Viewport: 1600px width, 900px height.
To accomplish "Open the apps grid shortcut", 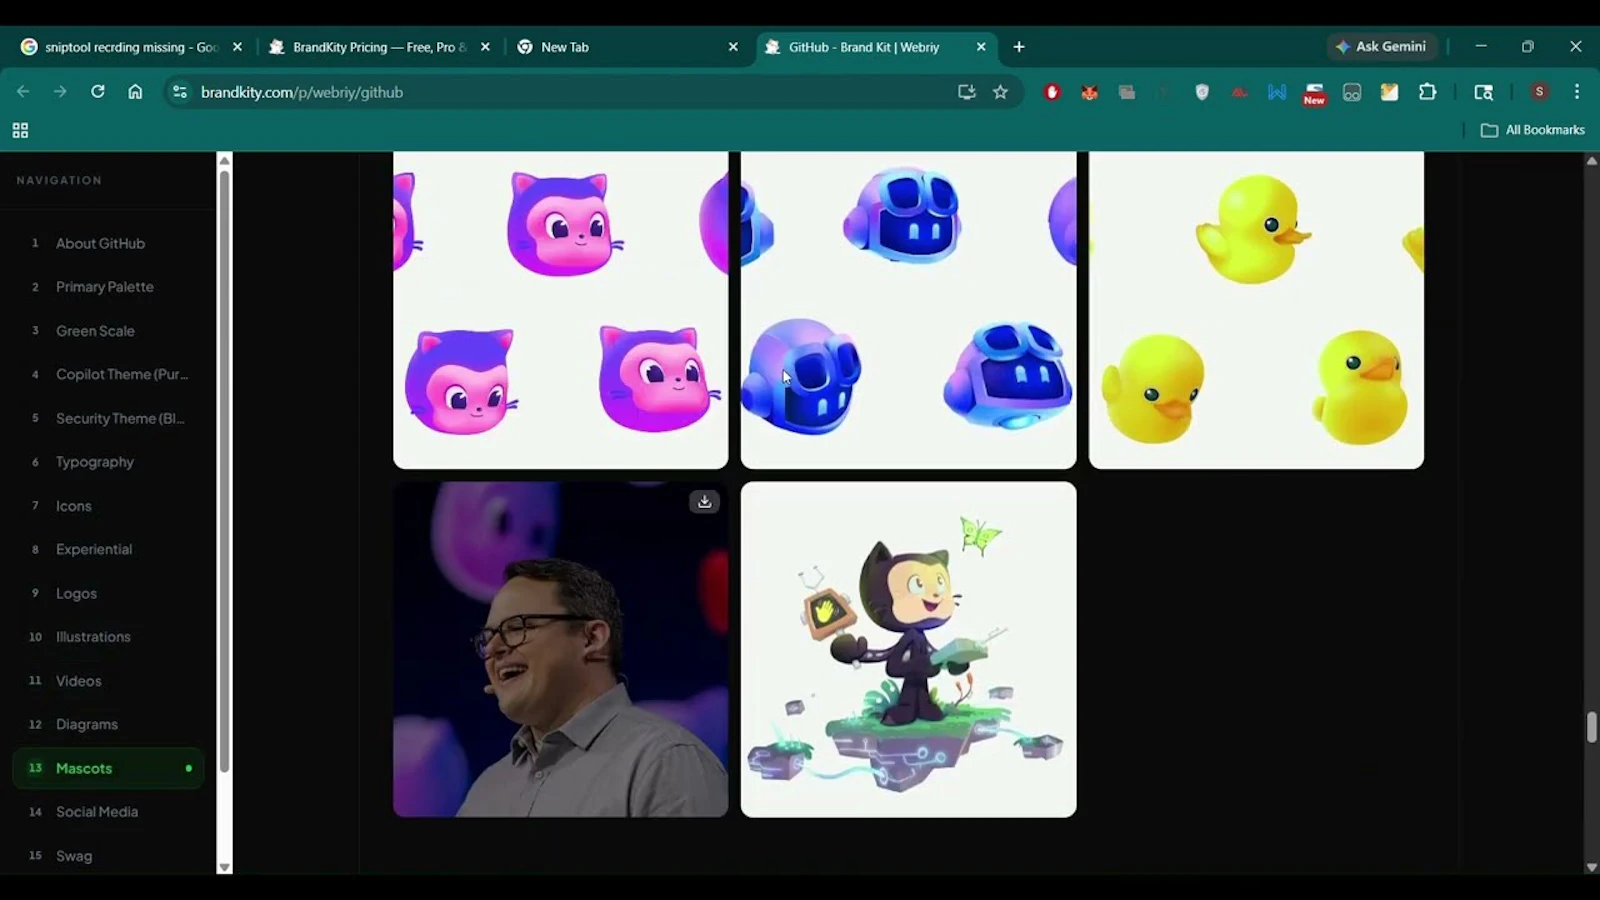I will coord(20,130).
